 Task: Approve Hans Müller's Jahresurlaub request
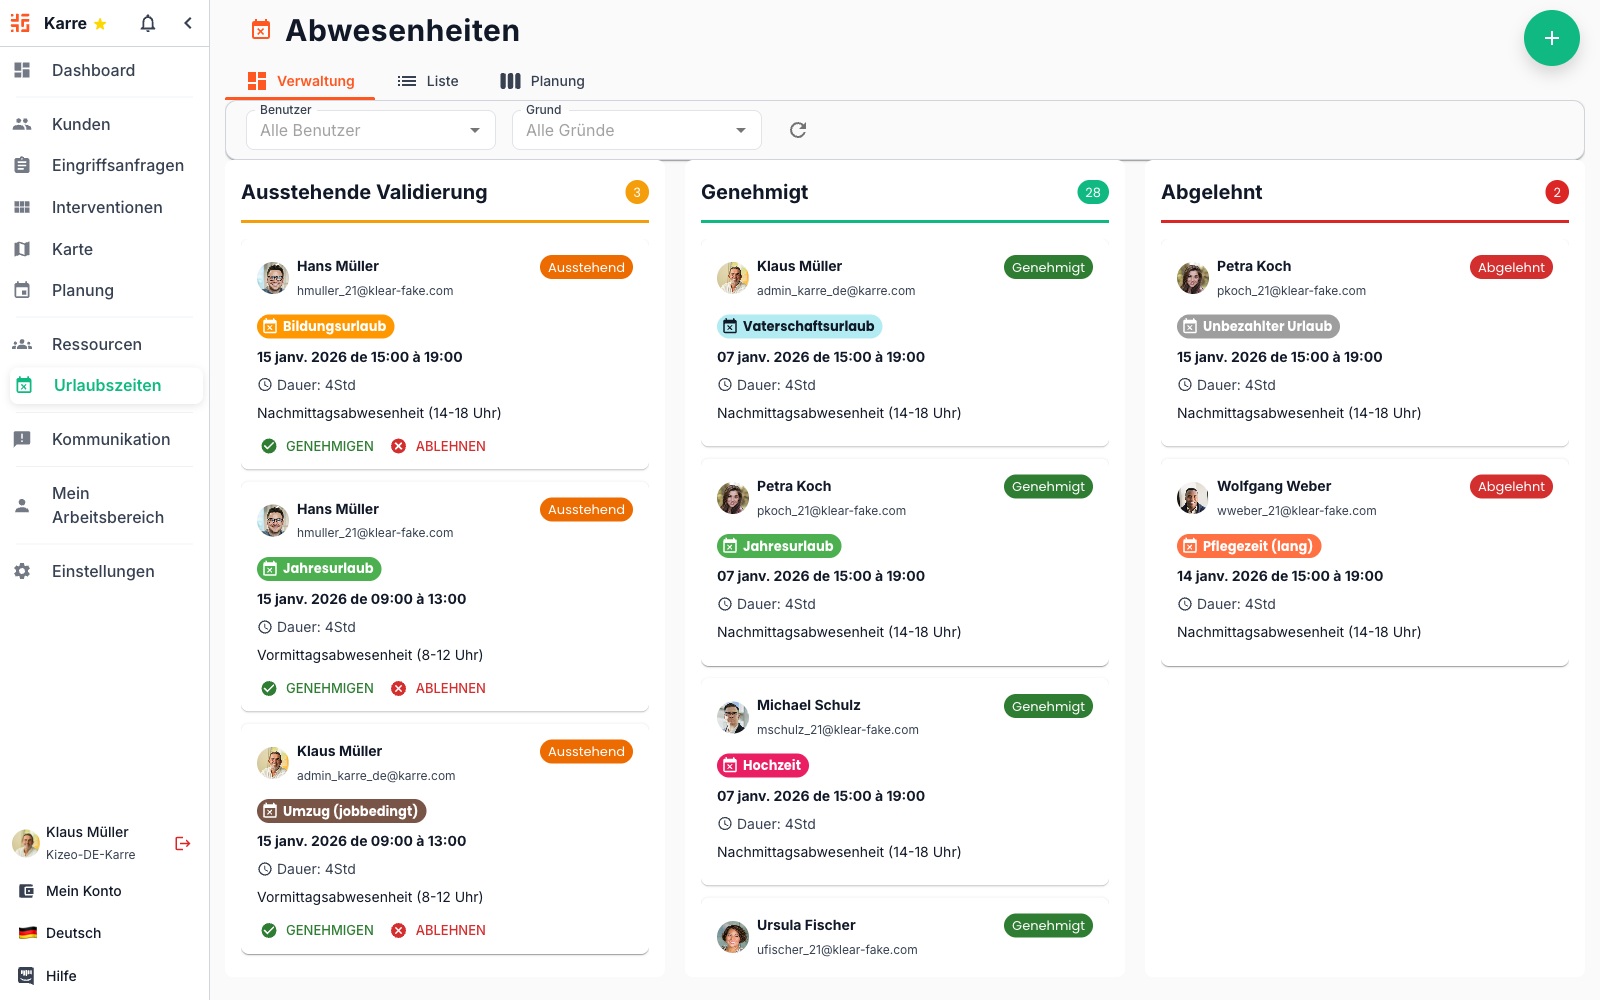317,688
